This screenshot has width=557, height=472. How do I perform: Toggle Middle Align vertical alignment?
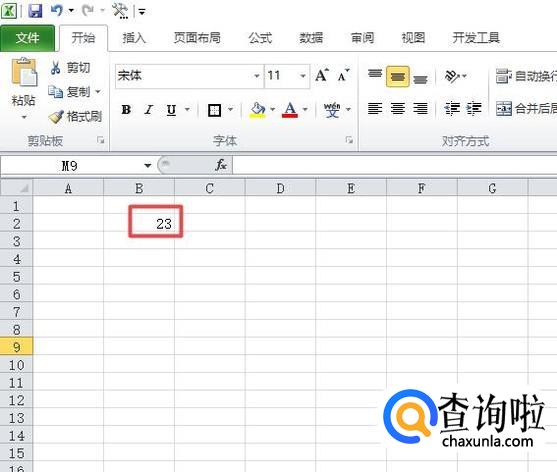point(398,76)
